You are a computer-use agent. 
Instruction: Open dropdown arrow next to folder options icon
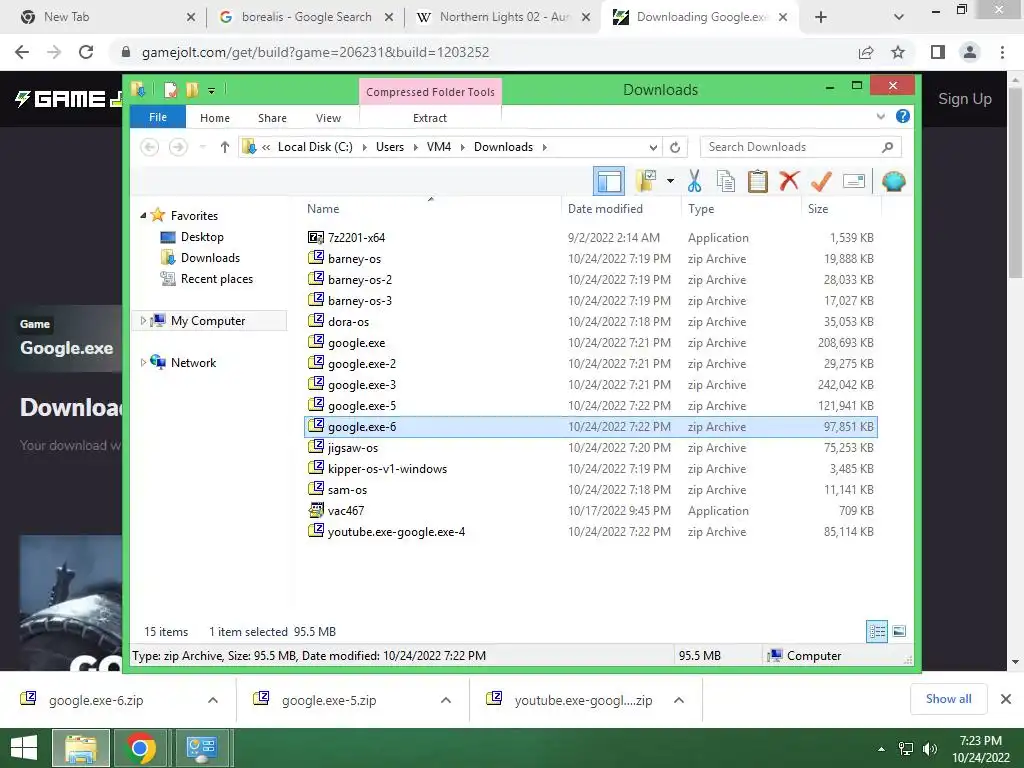[670, 181]
